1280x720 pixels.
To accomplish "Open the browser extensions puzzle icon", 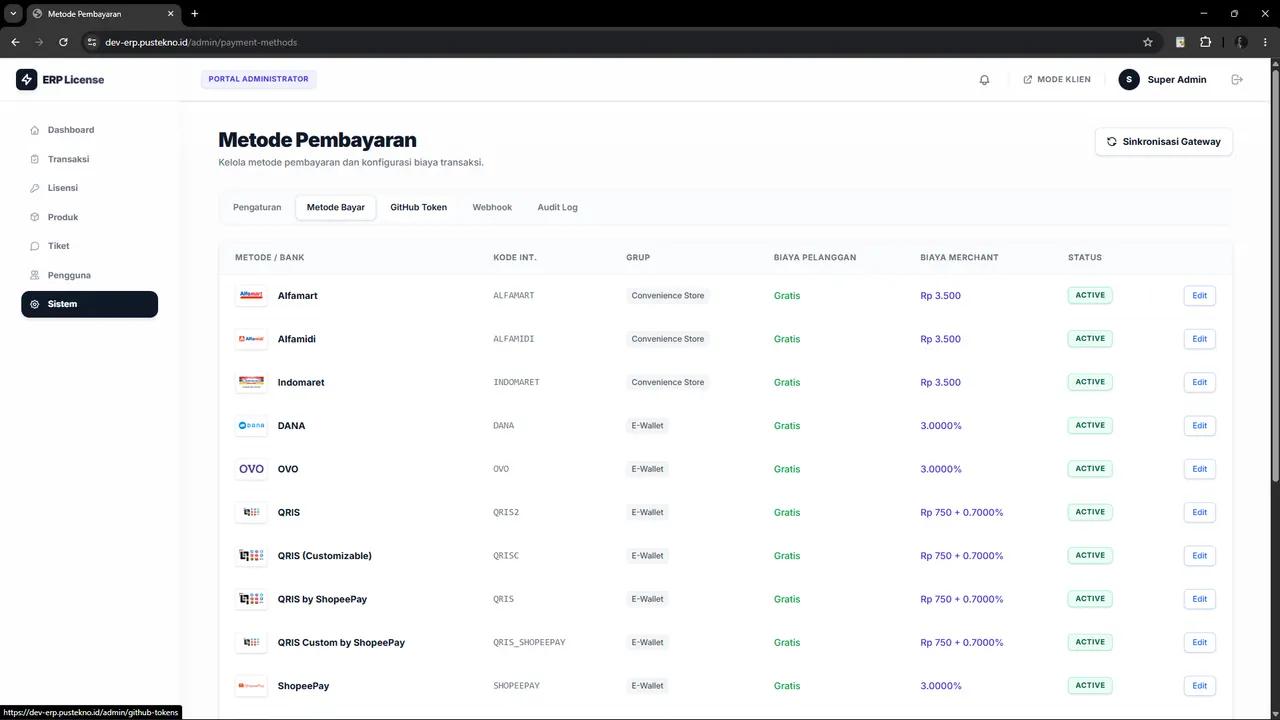I will 1205,42.
